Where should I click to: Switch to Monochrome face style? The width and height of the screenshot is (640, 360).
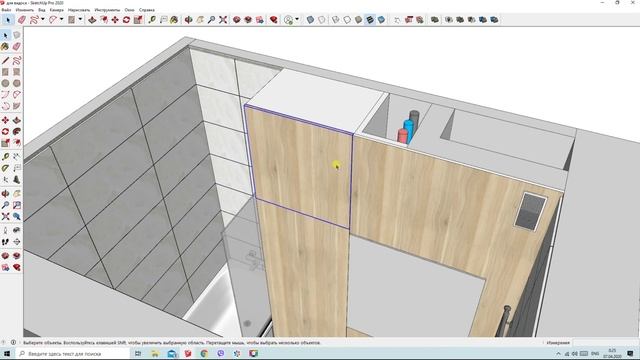pos(381,20)
